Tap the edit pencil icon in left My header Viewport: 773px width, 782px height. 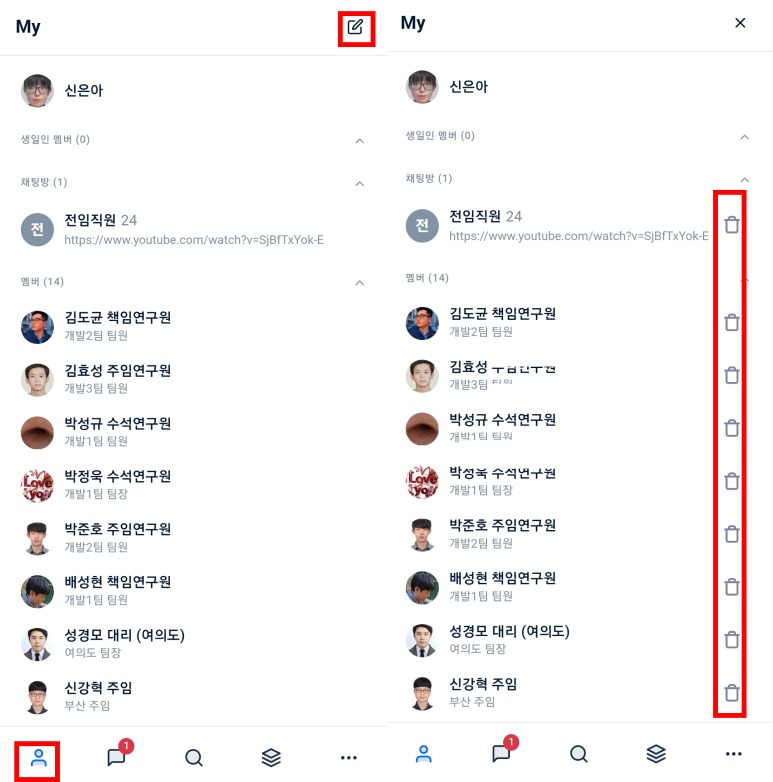point(356,27)
